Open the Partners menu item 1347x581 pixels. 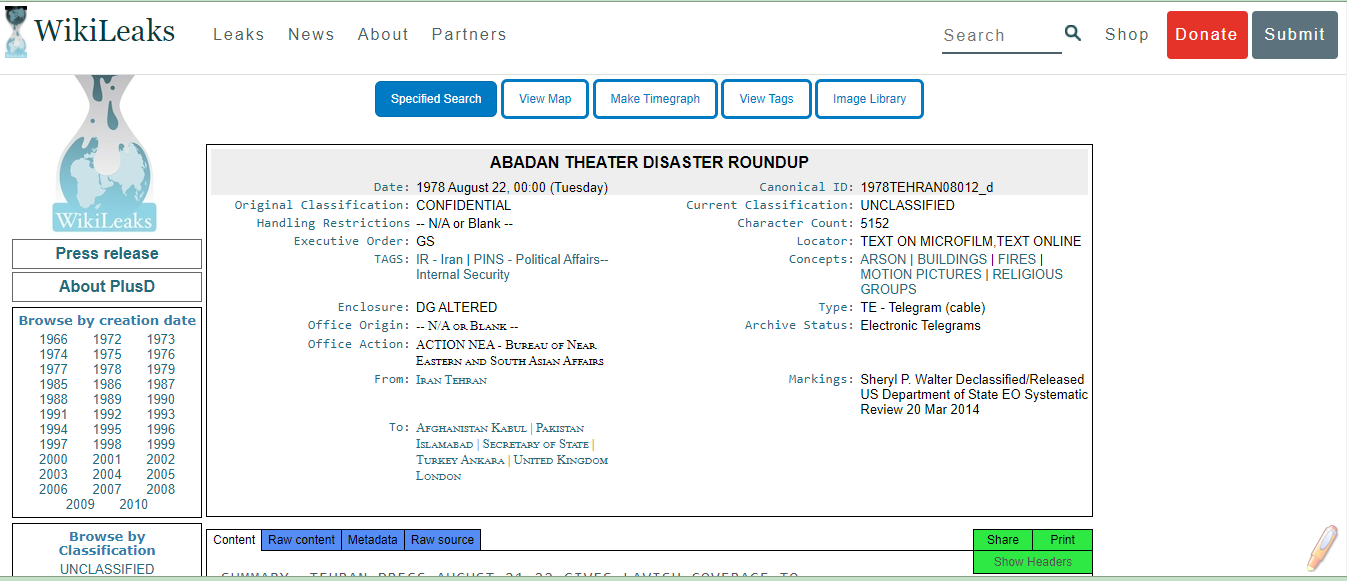(469, 34)
